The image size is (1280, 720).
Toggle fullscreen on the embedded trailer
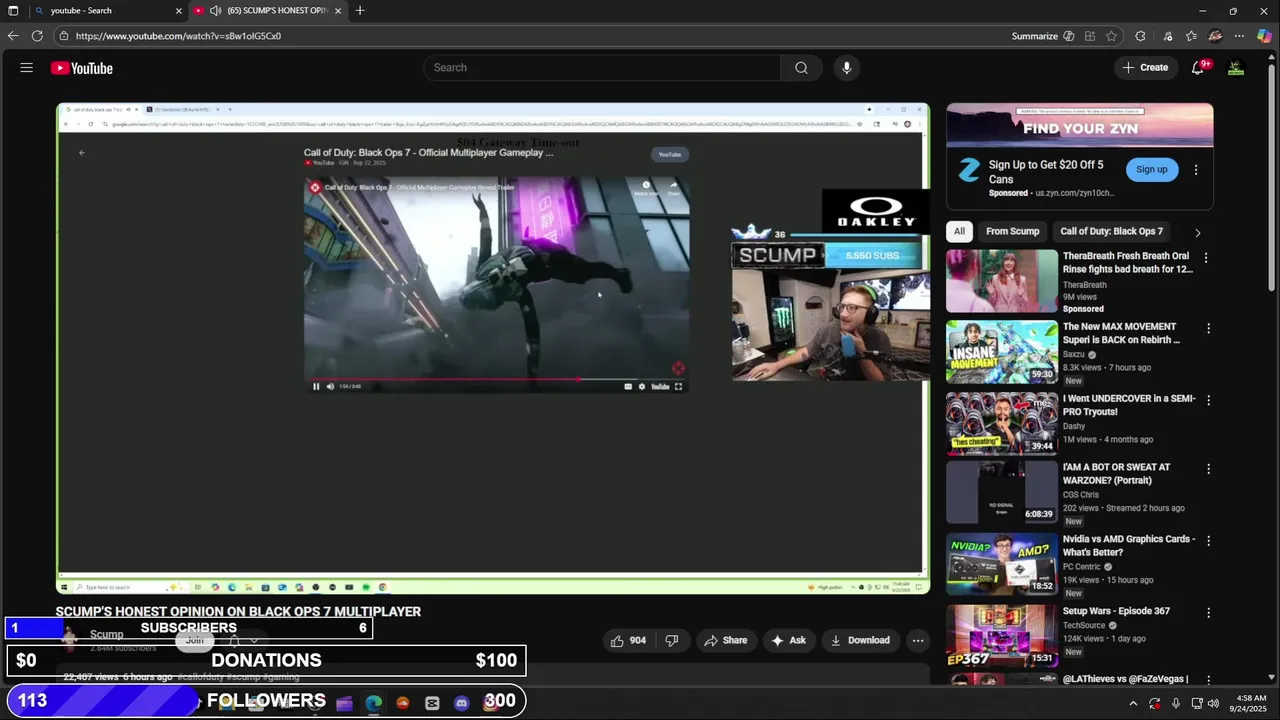coord(678,386)
